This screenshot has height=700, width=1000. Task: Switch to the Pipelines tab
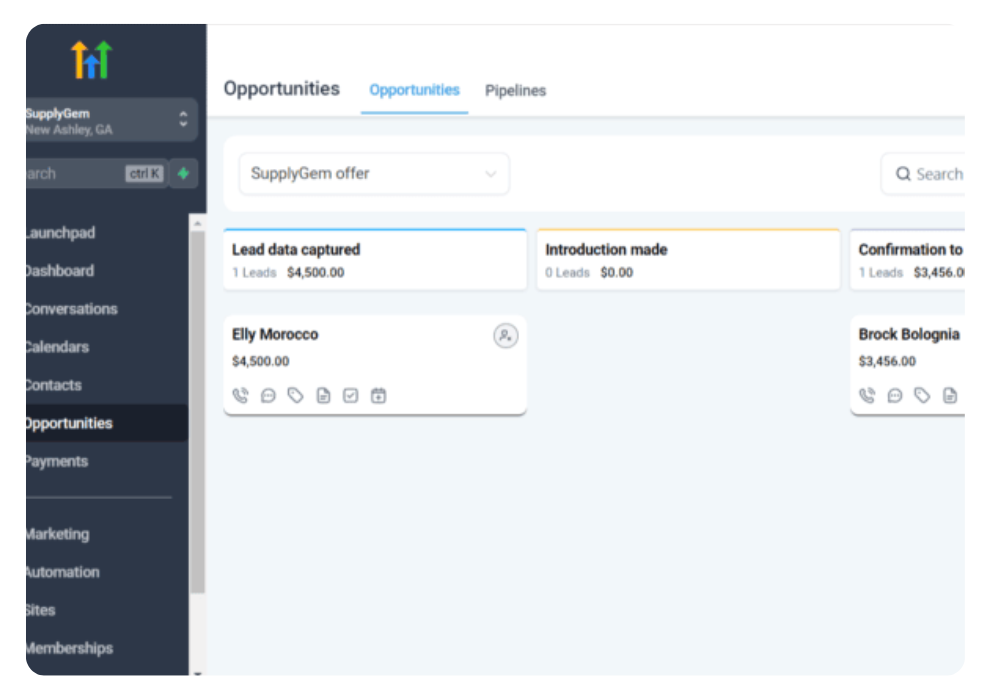(515, 90)
